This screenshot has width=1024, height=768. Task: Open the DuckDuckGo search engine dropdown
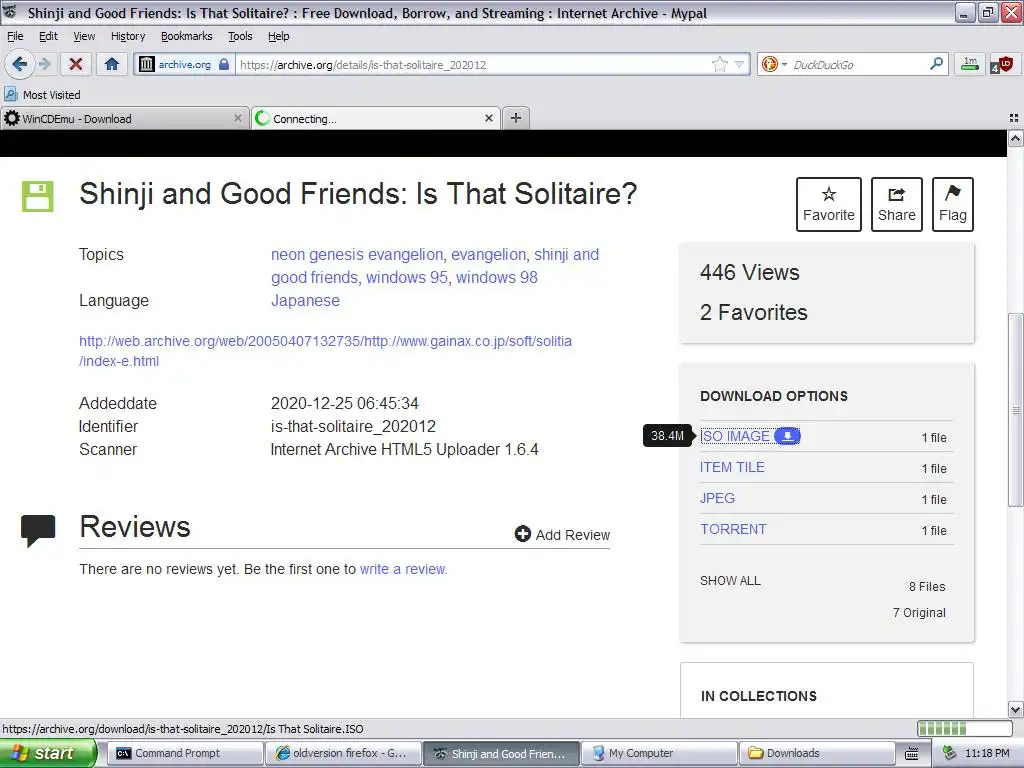(775, 64)
